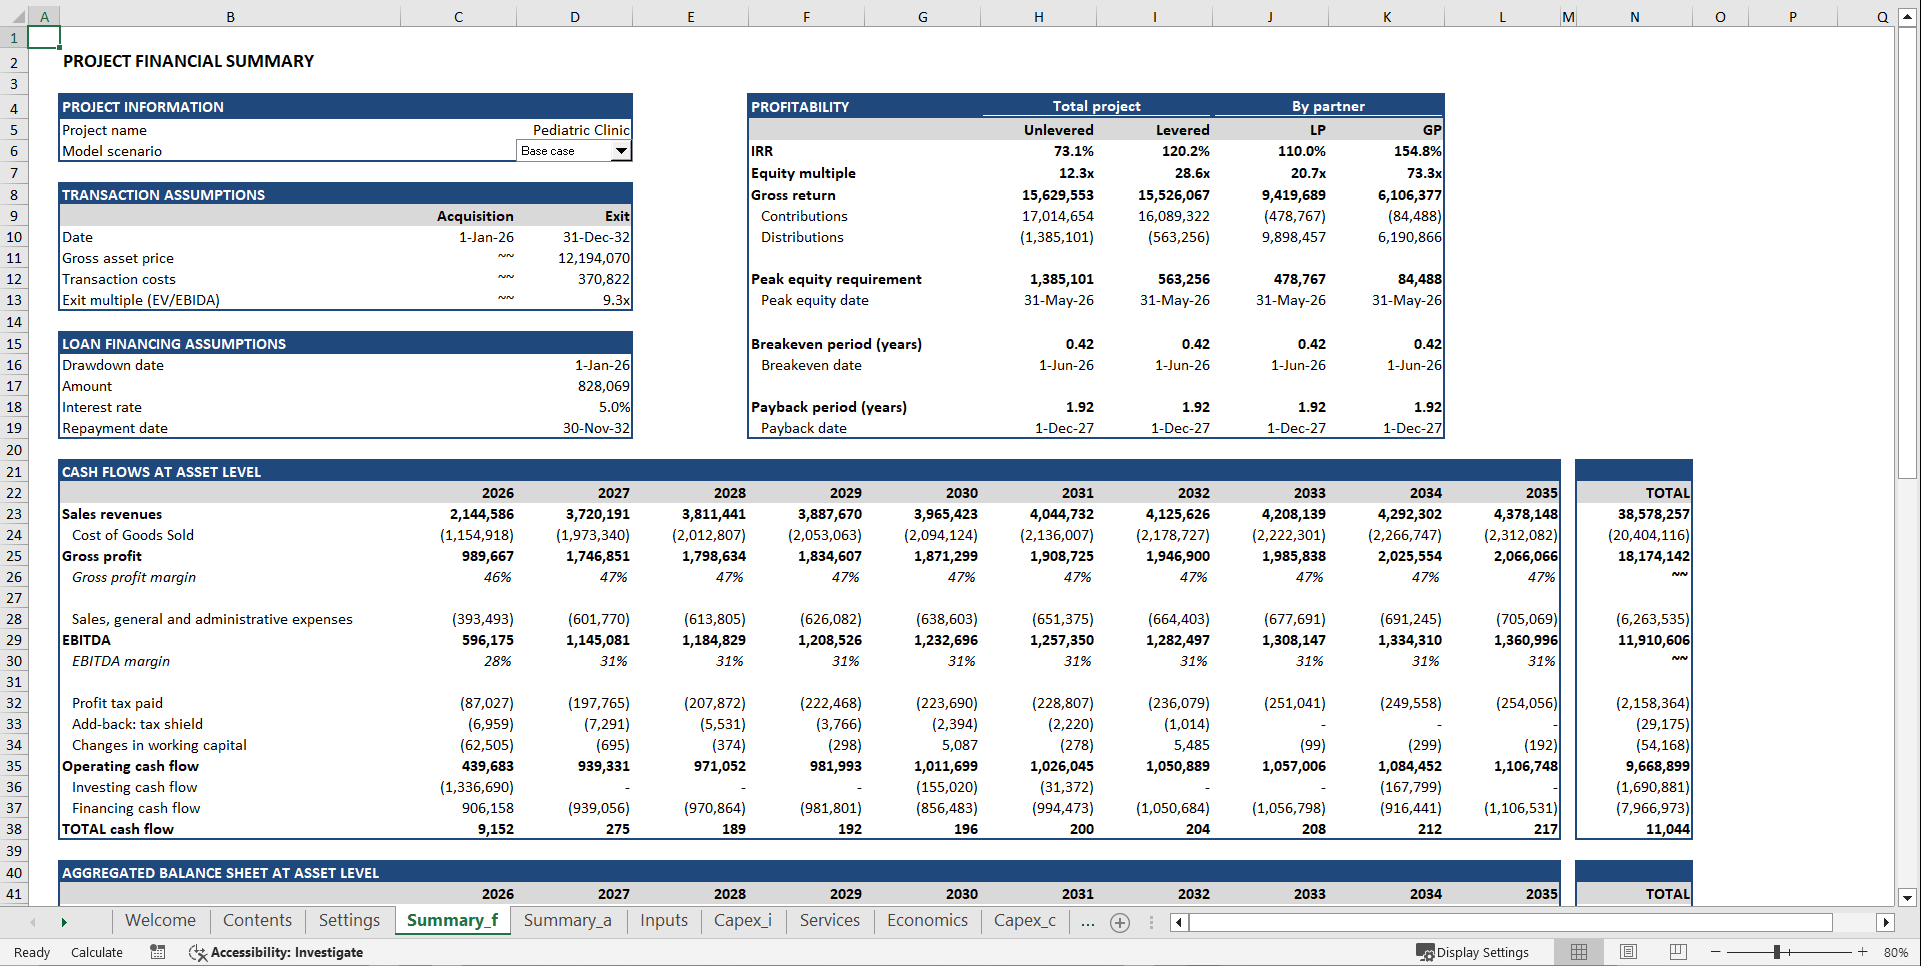The width and height of the screenshot is (1921, 966).
Task: Advance sheet tabs with the right navigation arrow
Action: pos(64,922)
